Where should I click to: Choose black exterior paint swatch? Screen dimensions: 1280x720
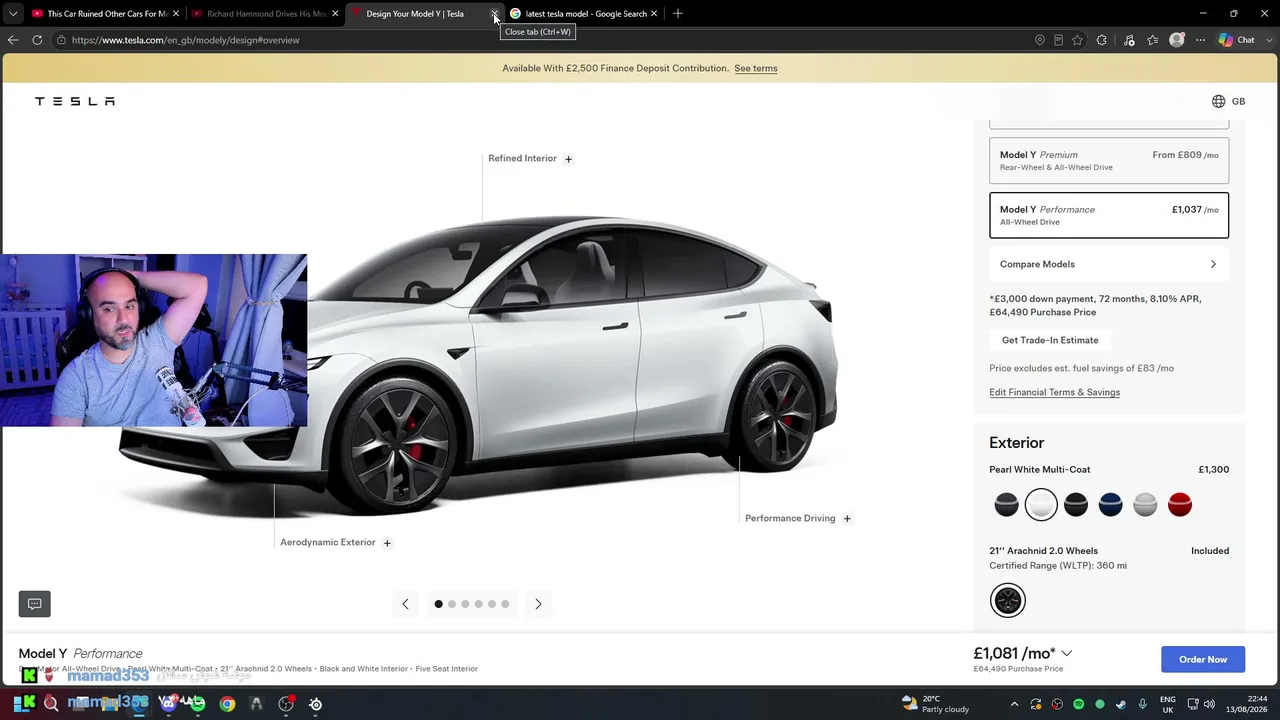point(1076,505)
